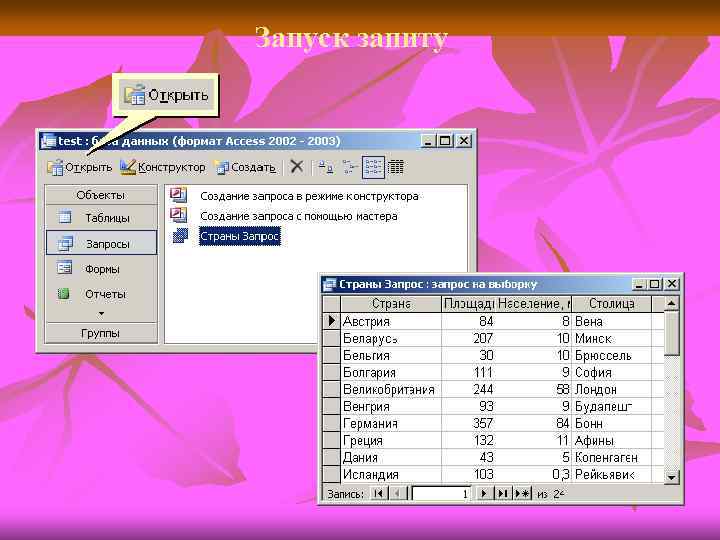Click the Великобритания cell

click(391, 389)
